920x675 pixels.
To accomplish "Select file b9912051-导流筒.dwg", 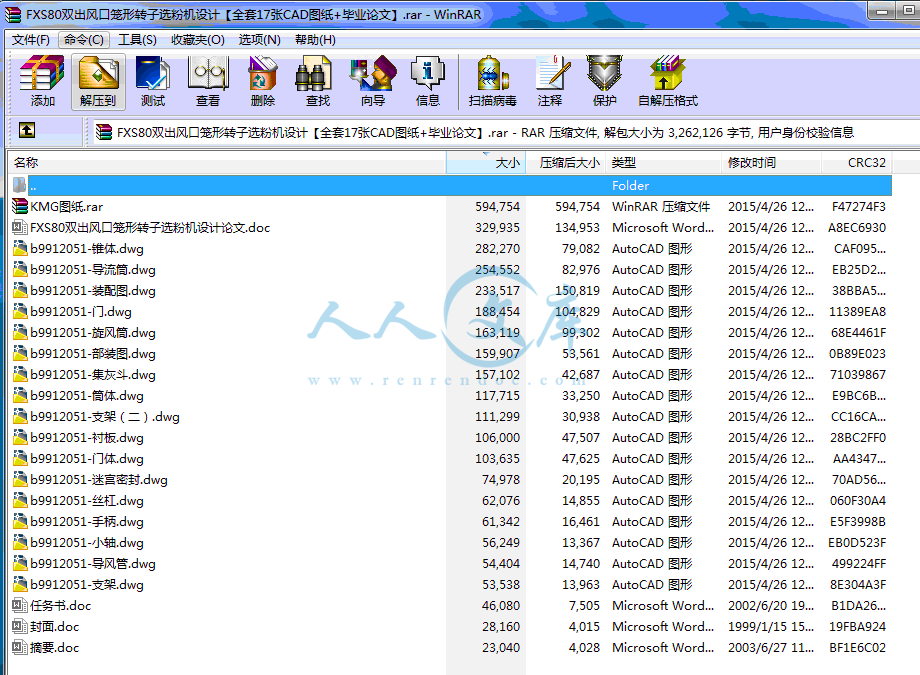I will click(93, 269).
